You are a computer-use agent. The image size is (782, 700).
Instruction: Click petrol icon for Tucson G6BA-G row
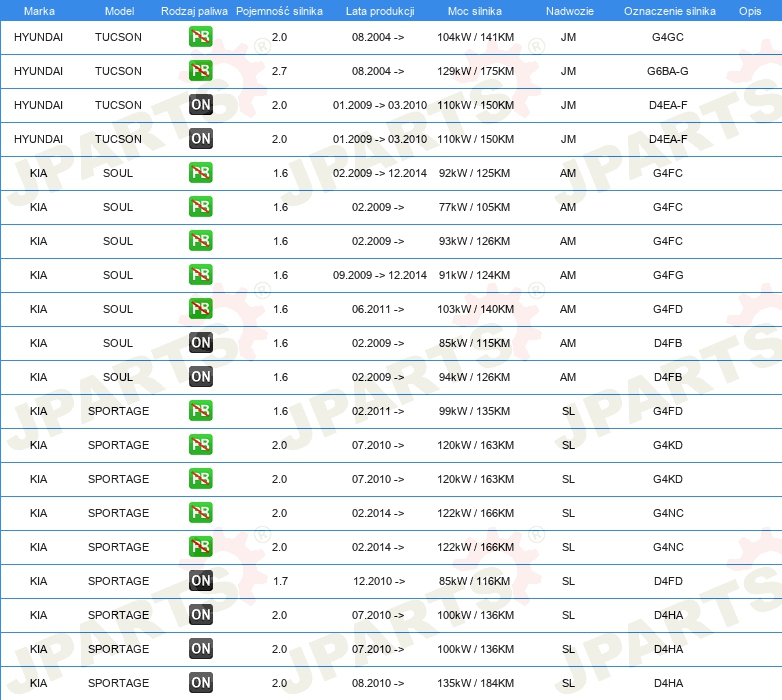[200, 71]
